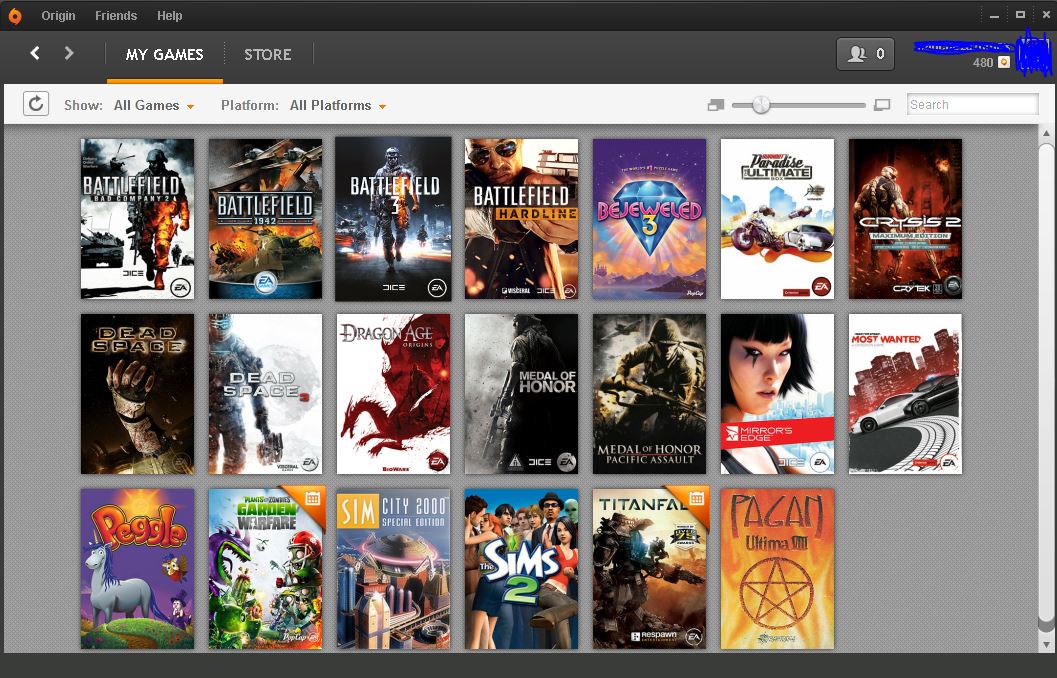The height and width of the screenshot is (678, 1057).
Task: Expand the Show All Games dropdown
Action: pos(154,106)
